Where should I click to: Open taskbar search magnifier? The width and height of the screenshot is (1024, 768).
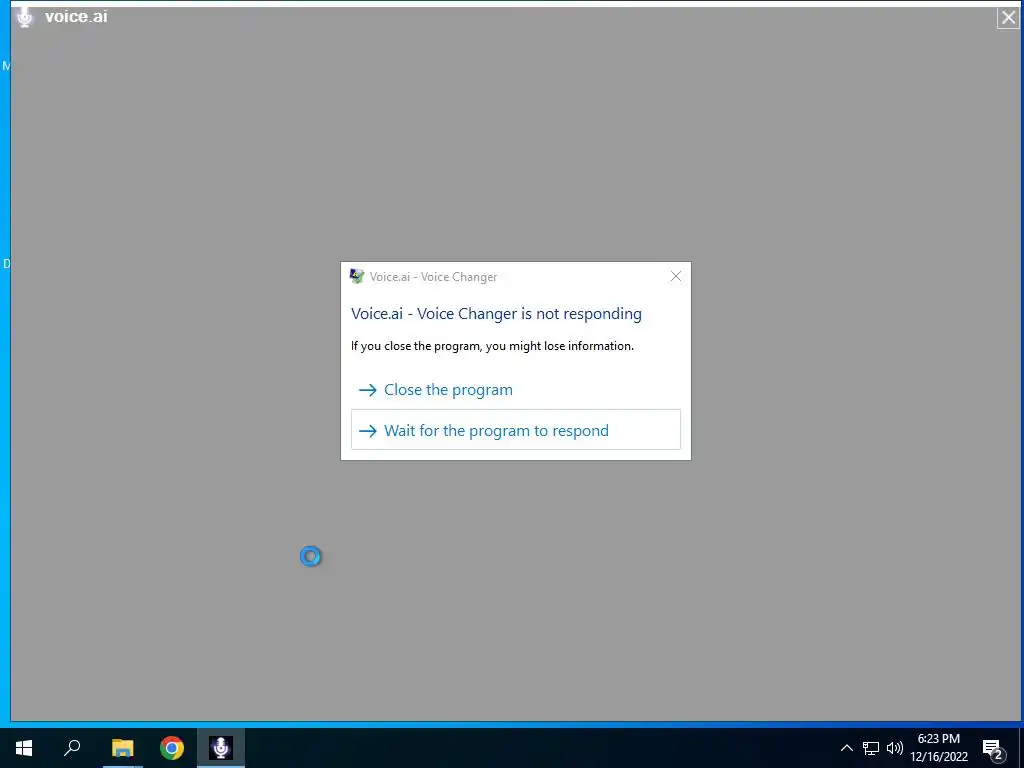click(72, 748)
